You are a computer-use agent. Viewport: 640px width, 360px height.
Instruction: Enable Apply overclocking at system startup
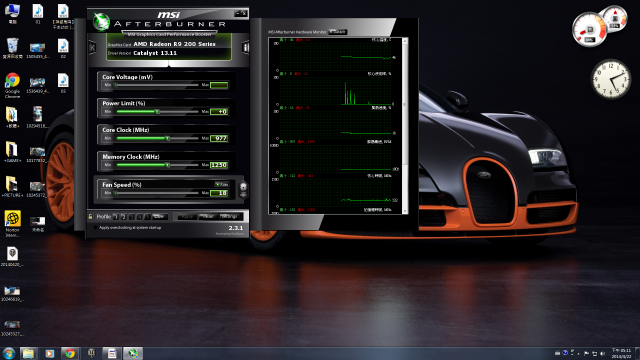pos(96,228)
